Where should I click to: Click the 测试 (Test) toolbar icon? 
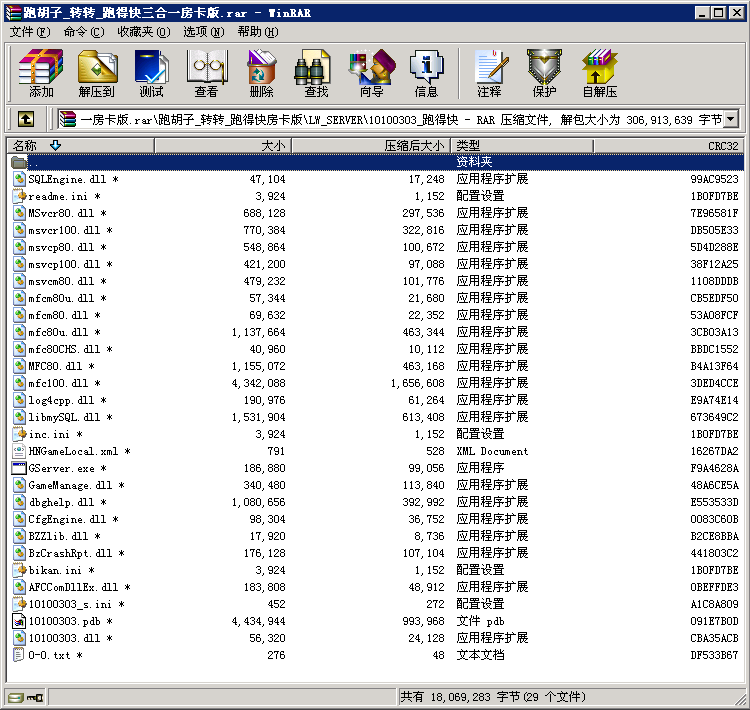tap(151, 73)
